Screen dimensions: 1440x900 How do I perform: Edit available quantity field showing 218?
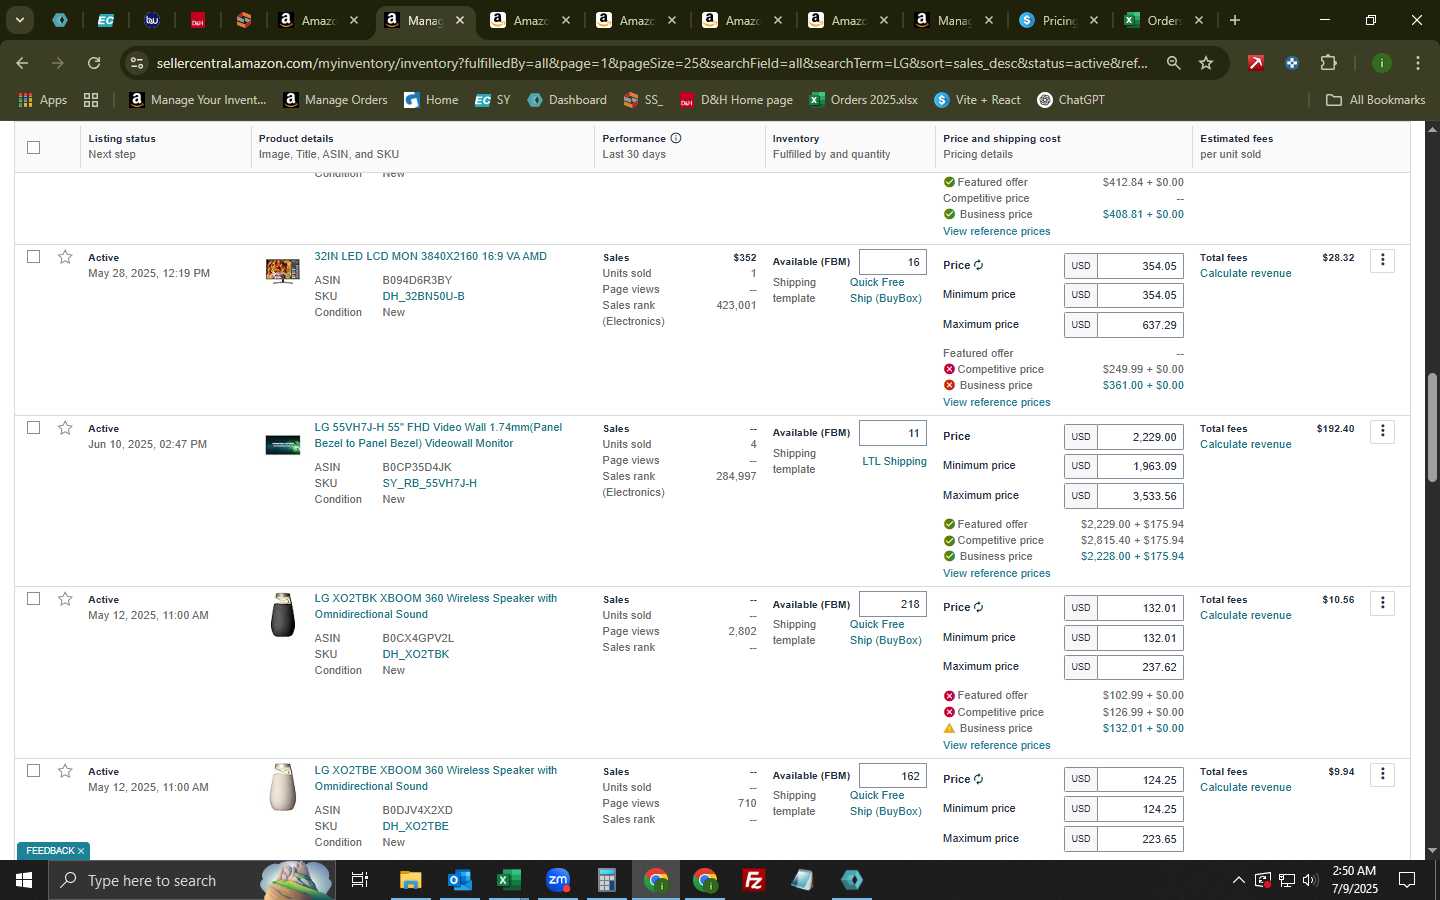(892, 604)
